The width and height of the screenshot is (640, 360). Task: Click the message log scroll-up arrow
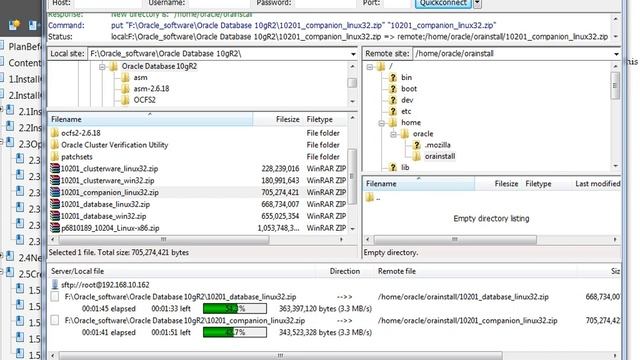point(616,19)
